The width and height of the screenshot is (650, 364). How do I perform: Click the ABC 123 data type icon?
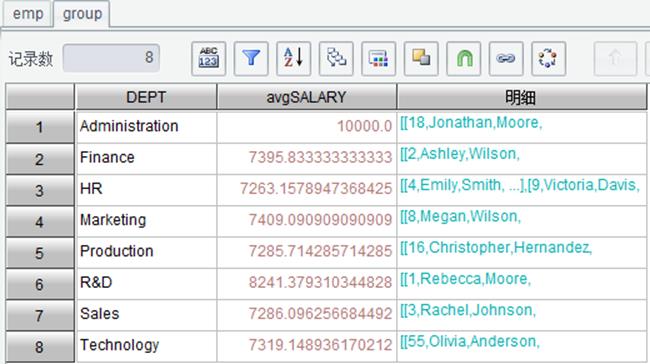[209, 58]
